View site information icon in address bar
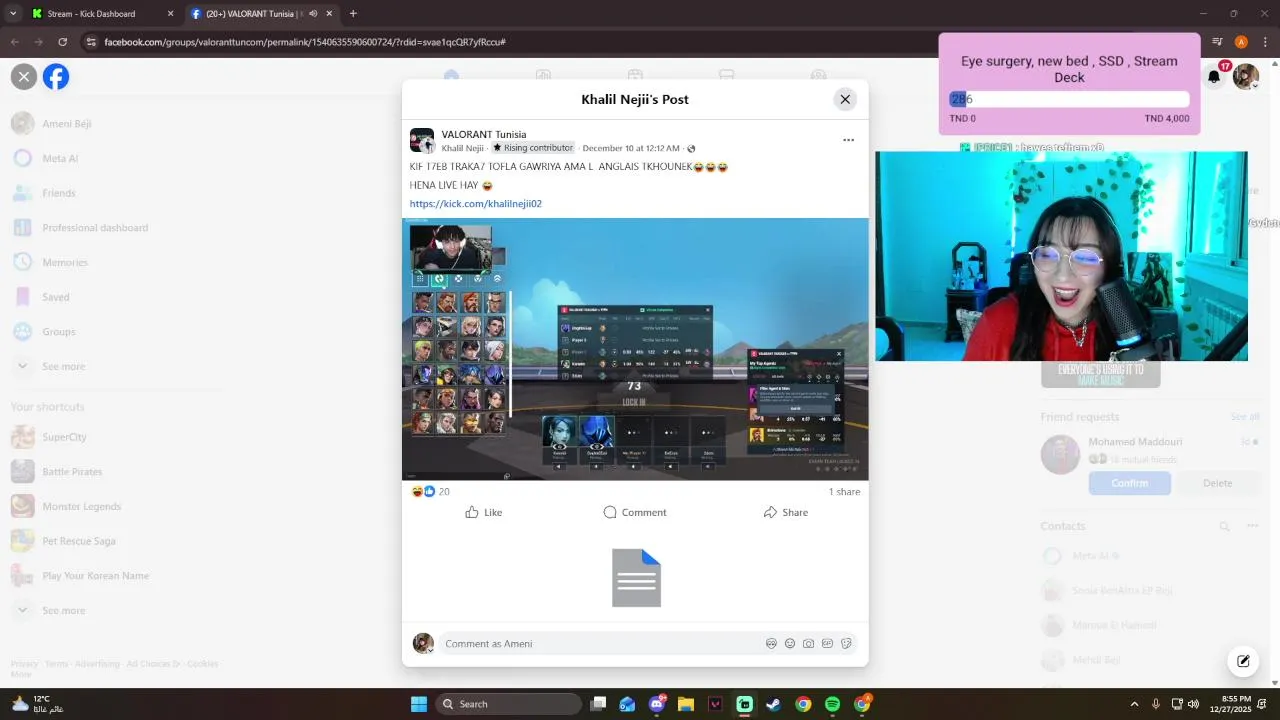The image size is (1280, 720). (91, 42)
